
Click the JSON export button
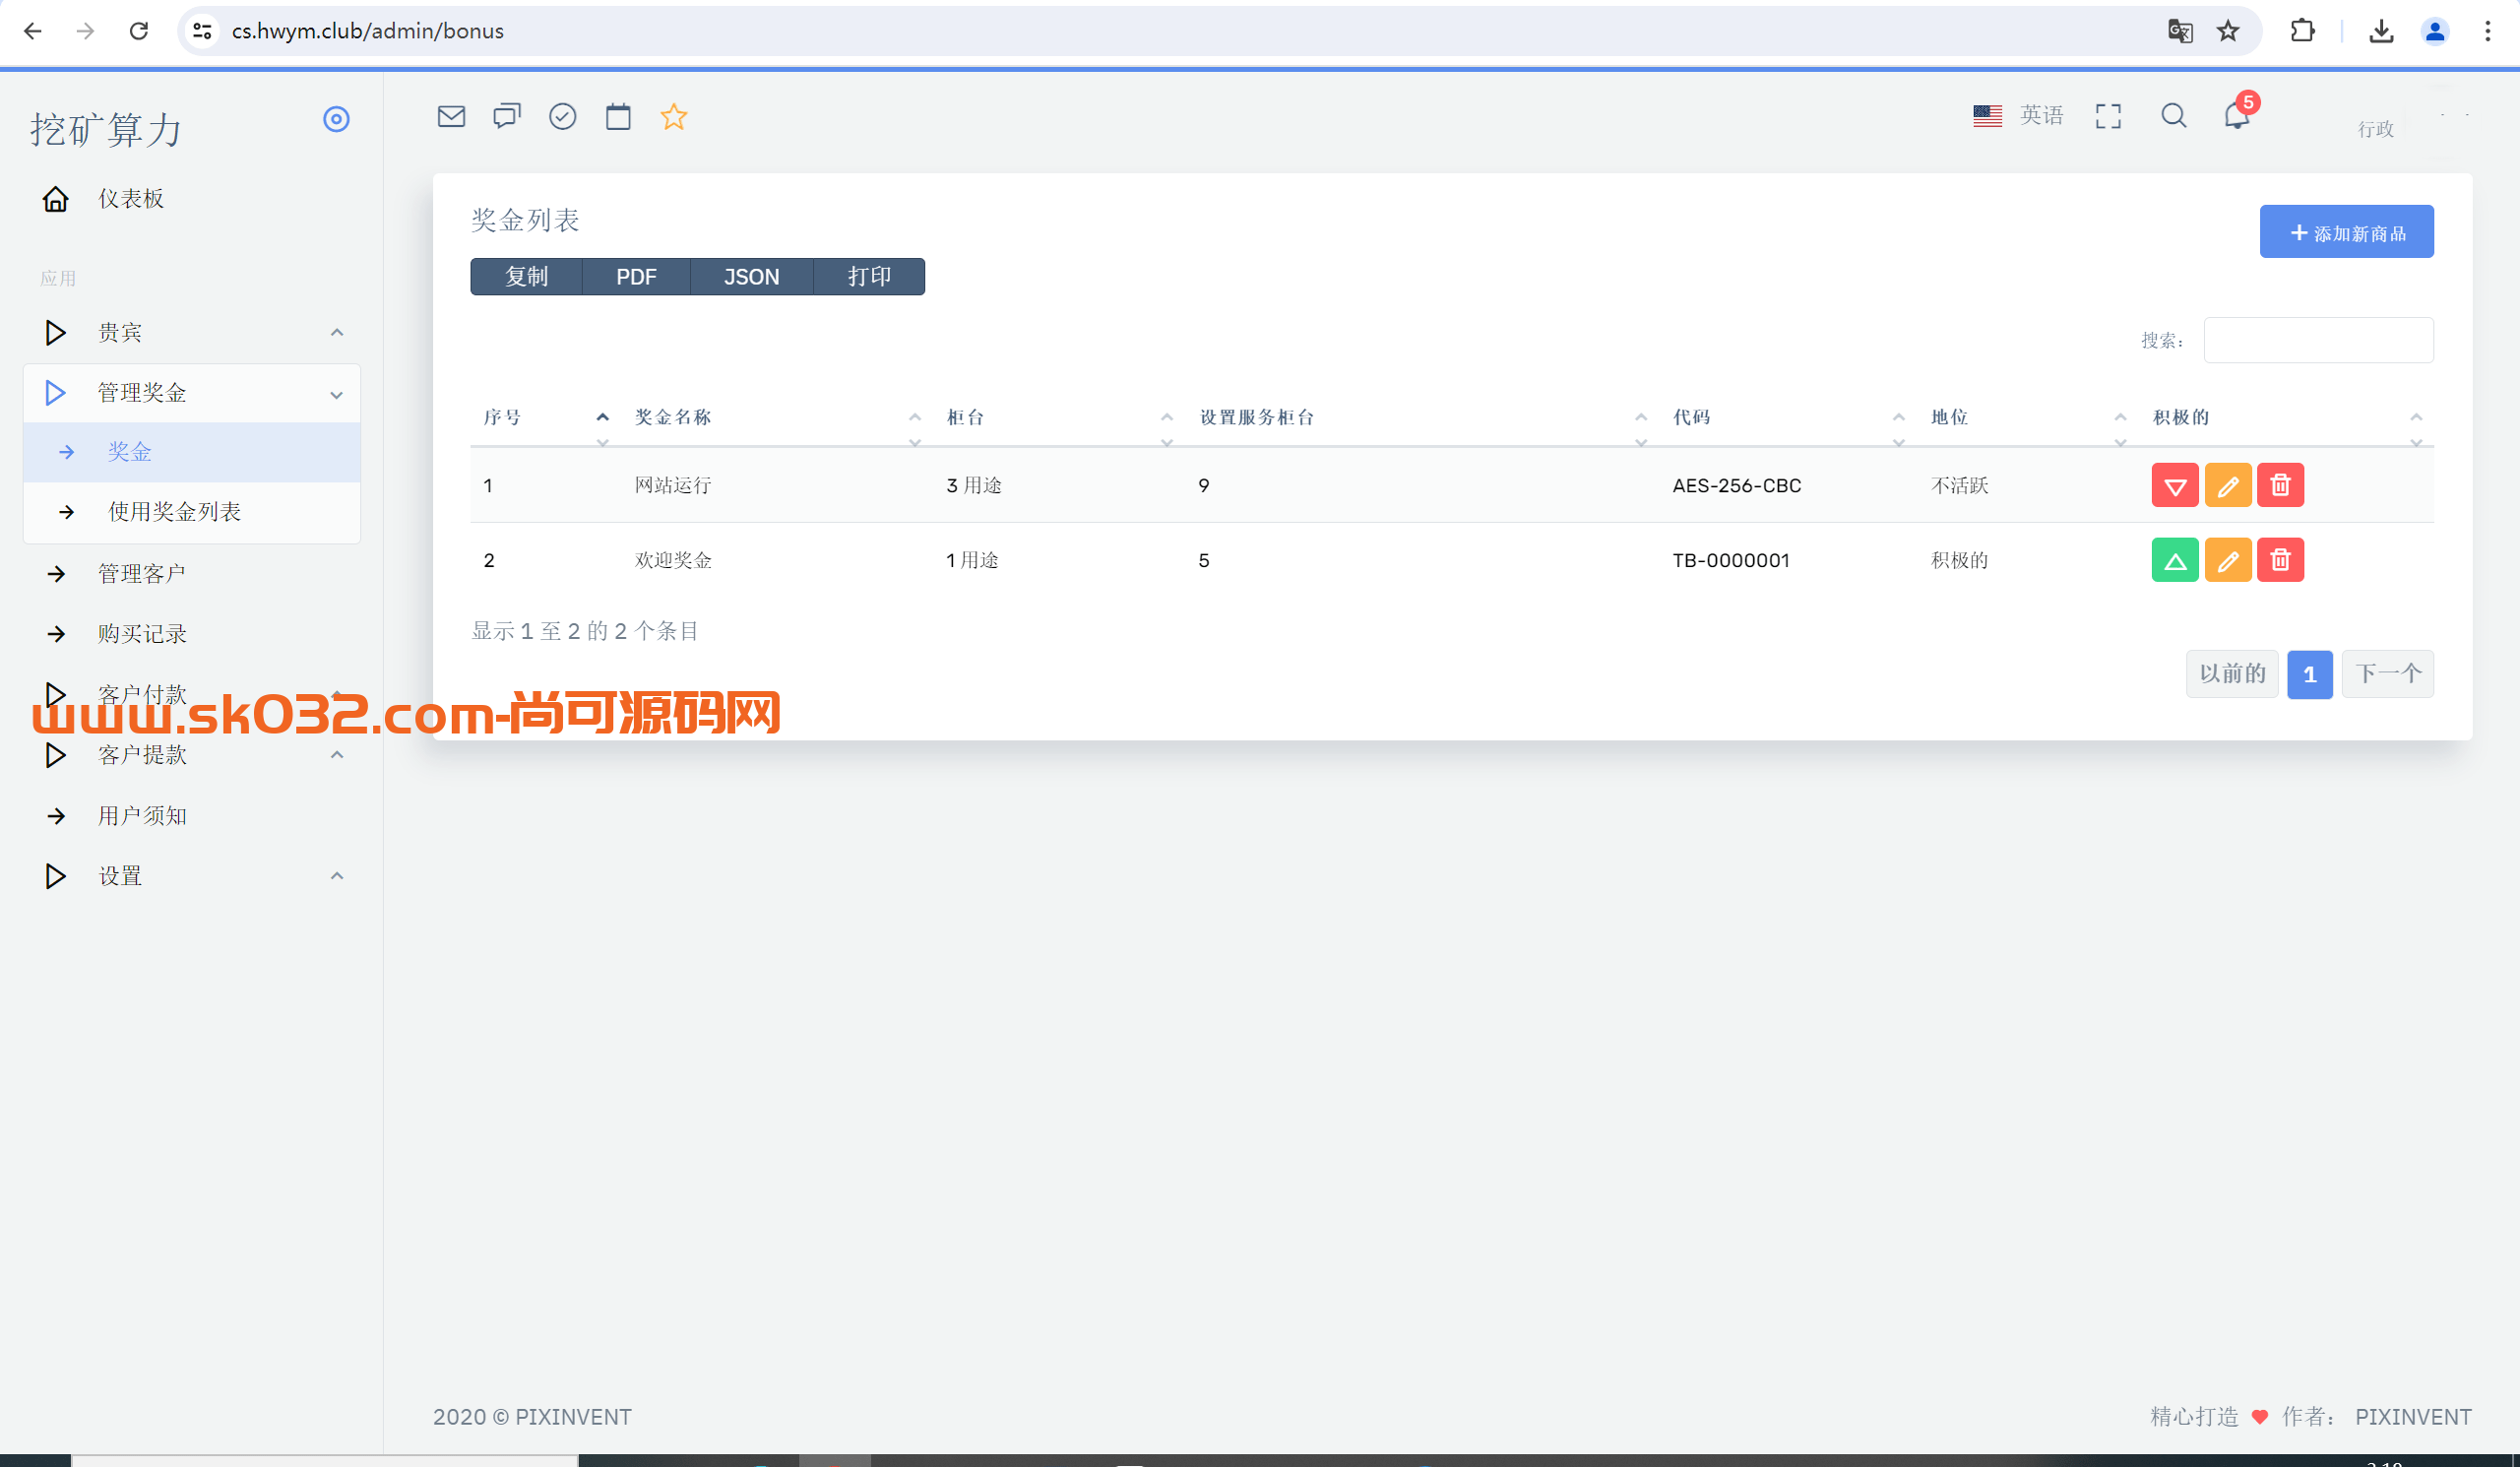click(751, 277)
